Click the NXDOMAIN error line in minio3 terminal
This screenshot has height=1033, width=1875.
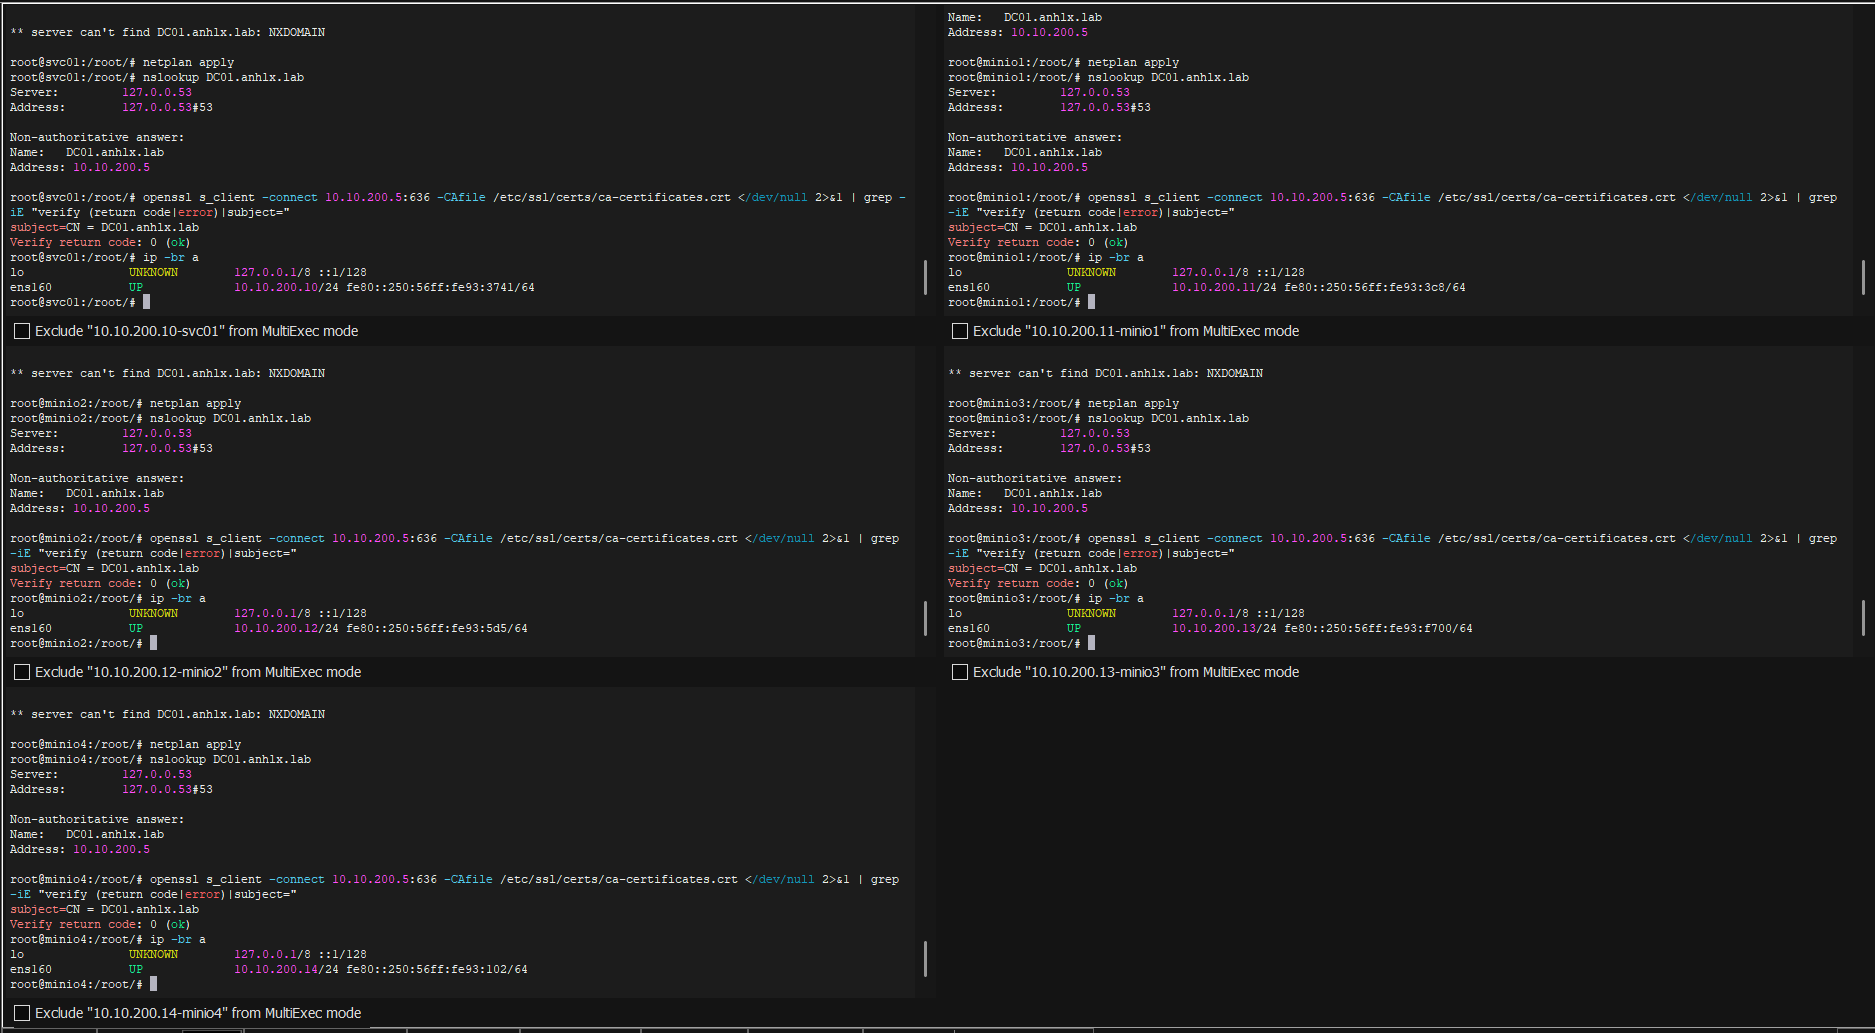click(1105, 374)
